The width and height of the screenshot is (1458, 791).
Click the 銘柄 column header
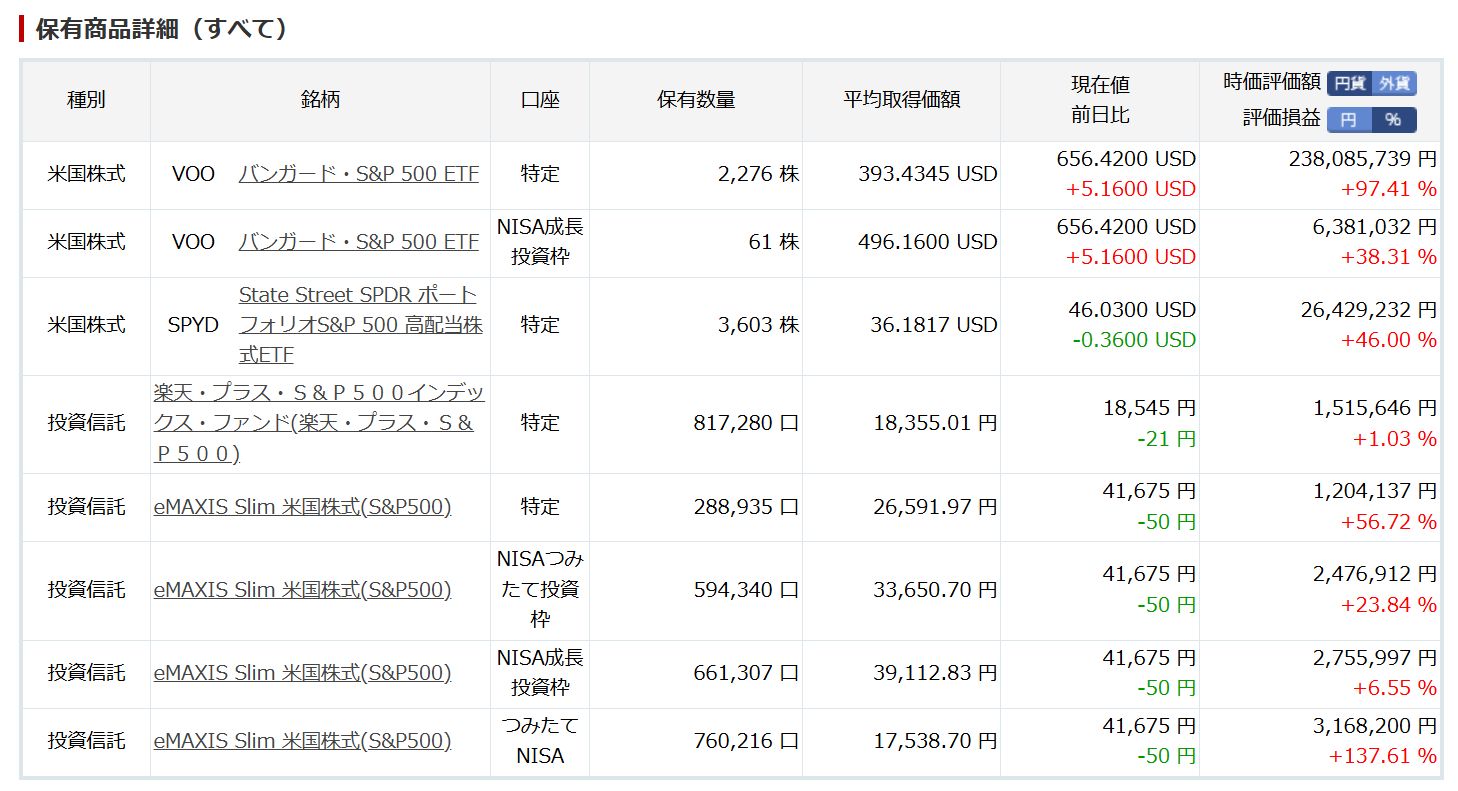coord(320,100)
